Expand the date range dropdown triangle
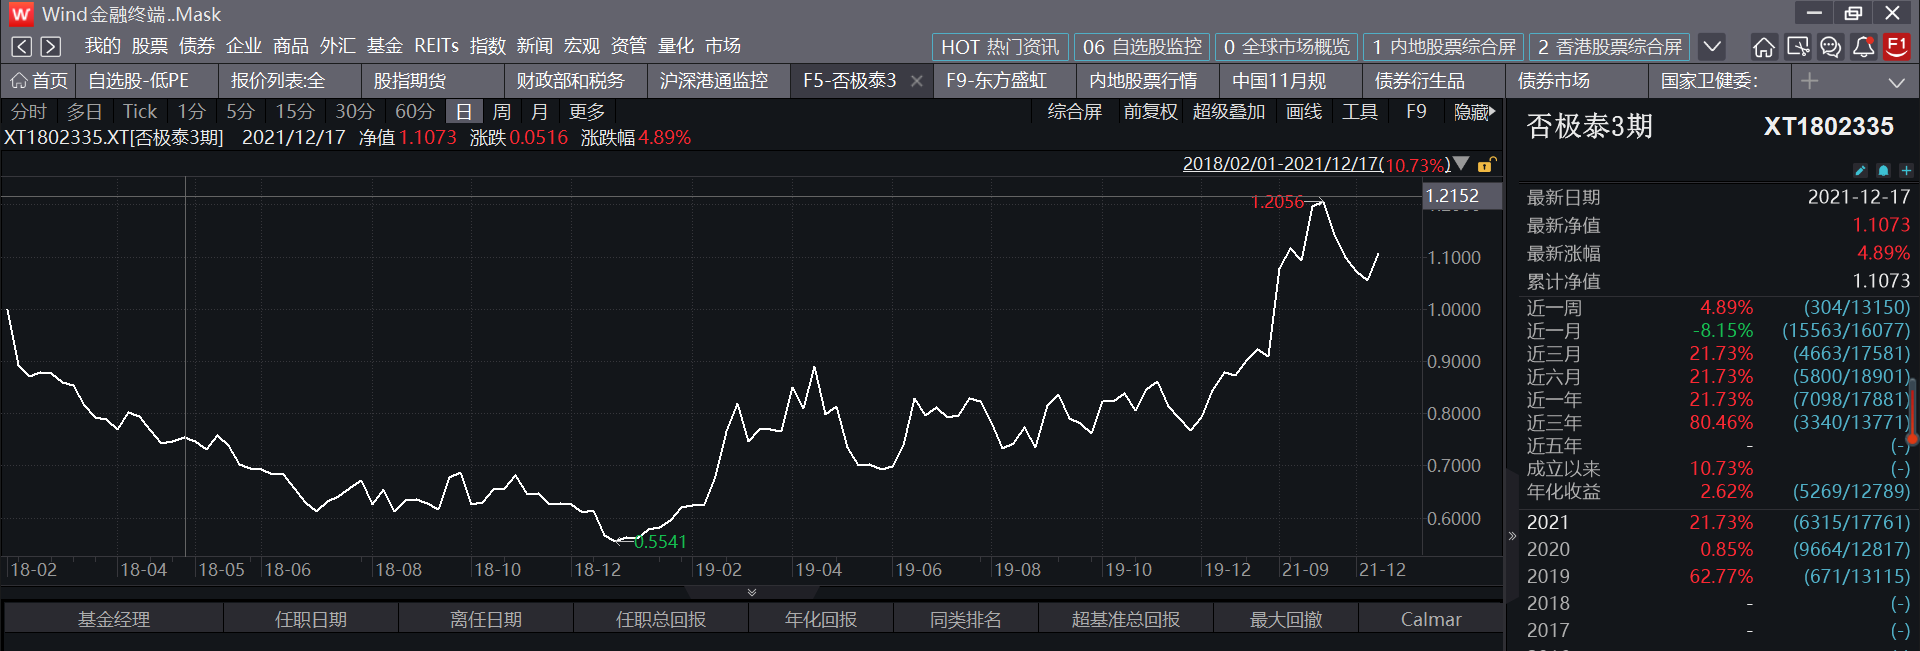Image resolution: width=1920 pixels, height=651 pixels. [x=1461, y=164]
